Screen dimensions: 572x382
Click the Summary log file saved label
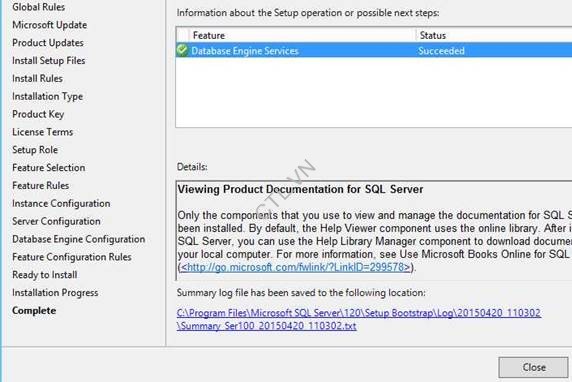click(301, 293)
